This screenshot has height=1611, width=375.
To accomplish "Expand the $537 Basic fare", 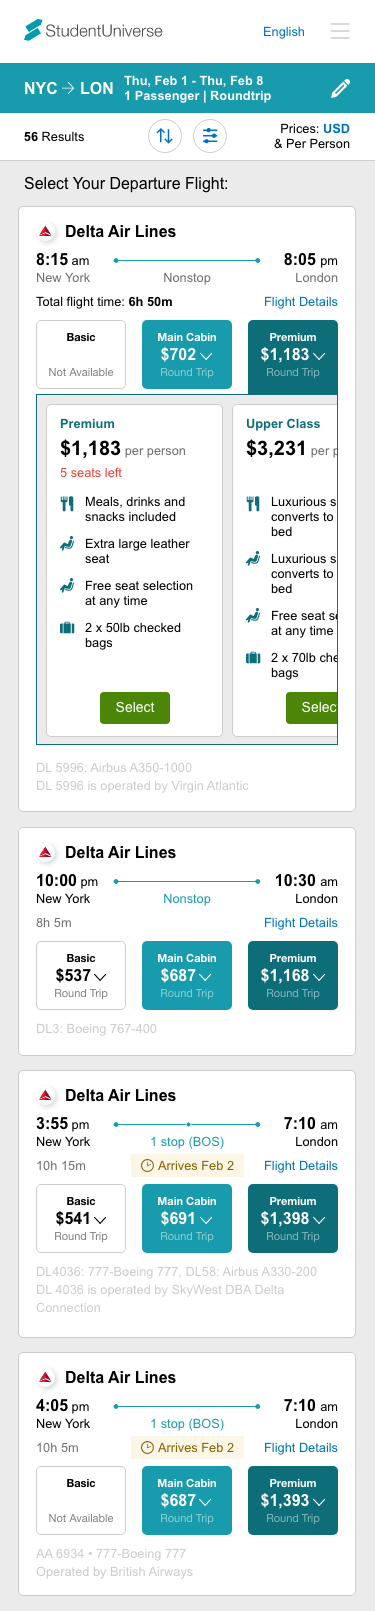I will [x=81, y=976].
